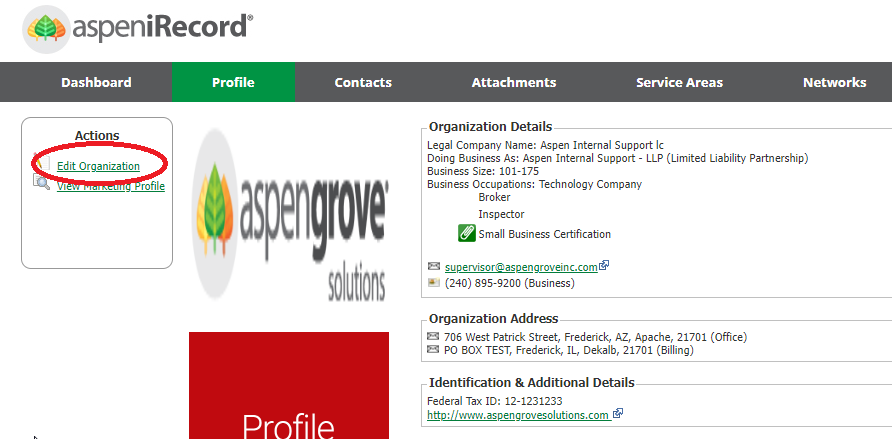This screenshot has width=892, height=439.
Task: Click the Small Business Certification text
Action: (x=544, y=234)
